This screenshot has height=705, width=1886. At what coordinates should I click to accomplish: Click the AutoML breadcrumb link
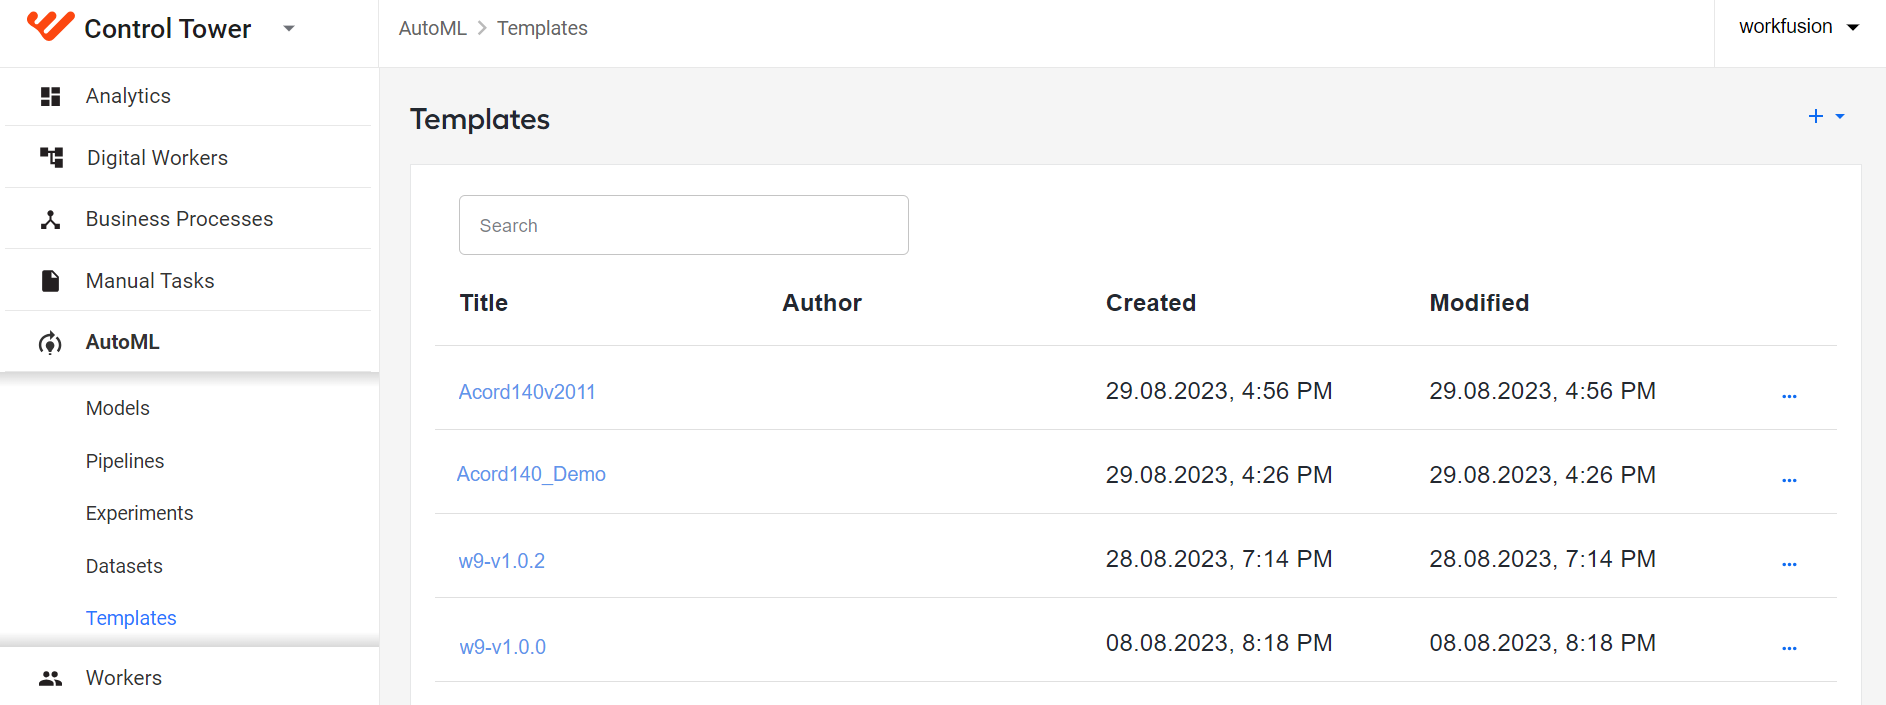(x=432, y=28)
